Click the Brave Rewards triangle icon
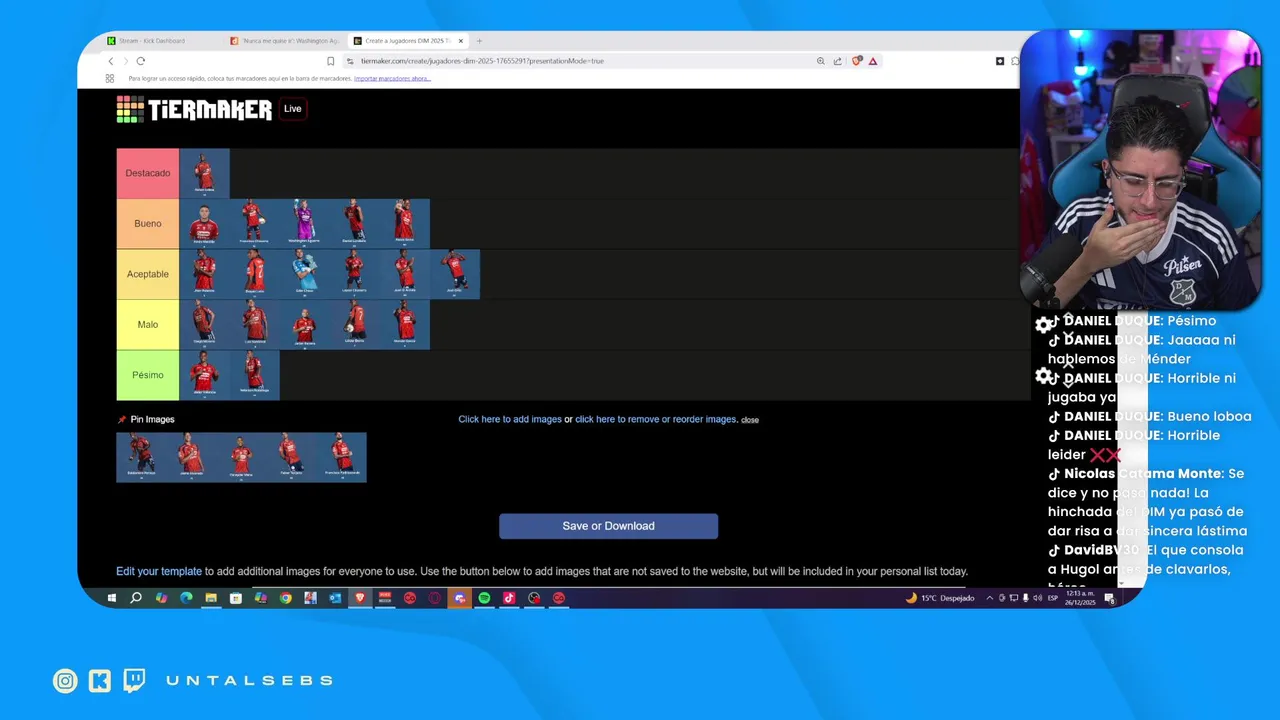This screenshot has height=720, width=1280. (873, 61)
